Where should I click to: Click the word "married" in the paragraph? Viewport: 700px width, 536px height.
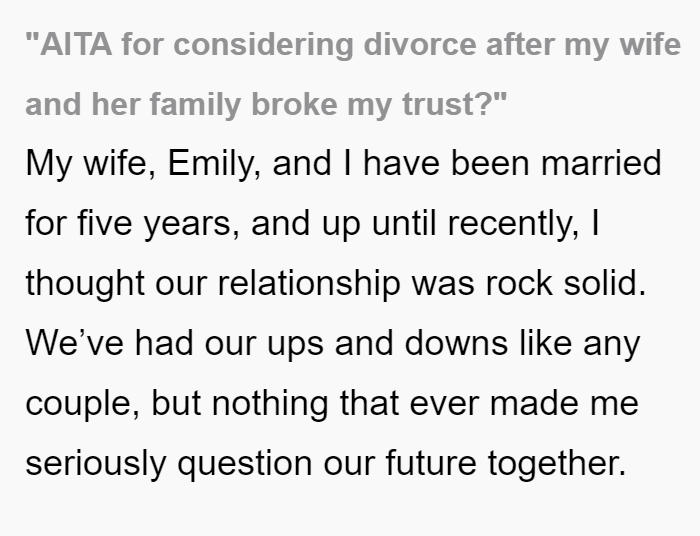pos(601,163)
